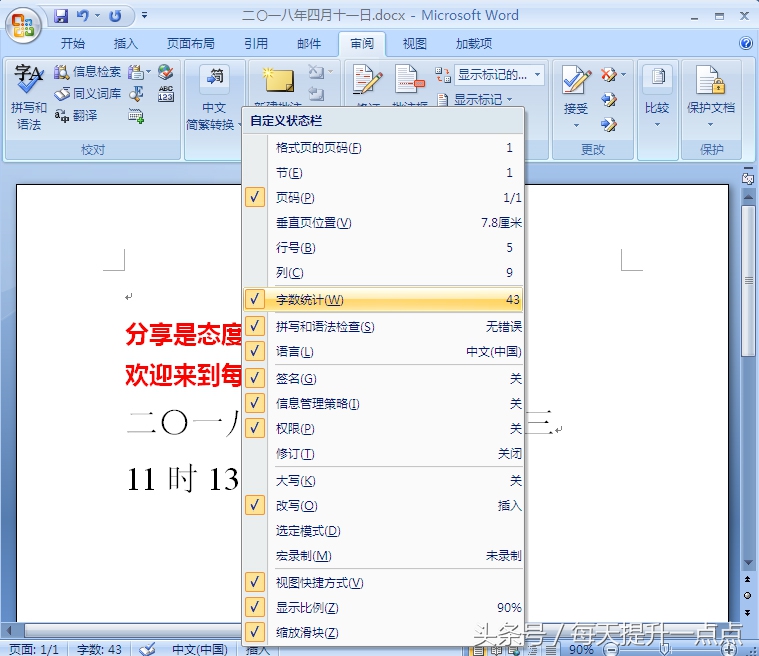Uncheck 拼写和语法检查(S) option
Image resolution: width=759 pixels, height=656 pixels.
coord(255,326)
